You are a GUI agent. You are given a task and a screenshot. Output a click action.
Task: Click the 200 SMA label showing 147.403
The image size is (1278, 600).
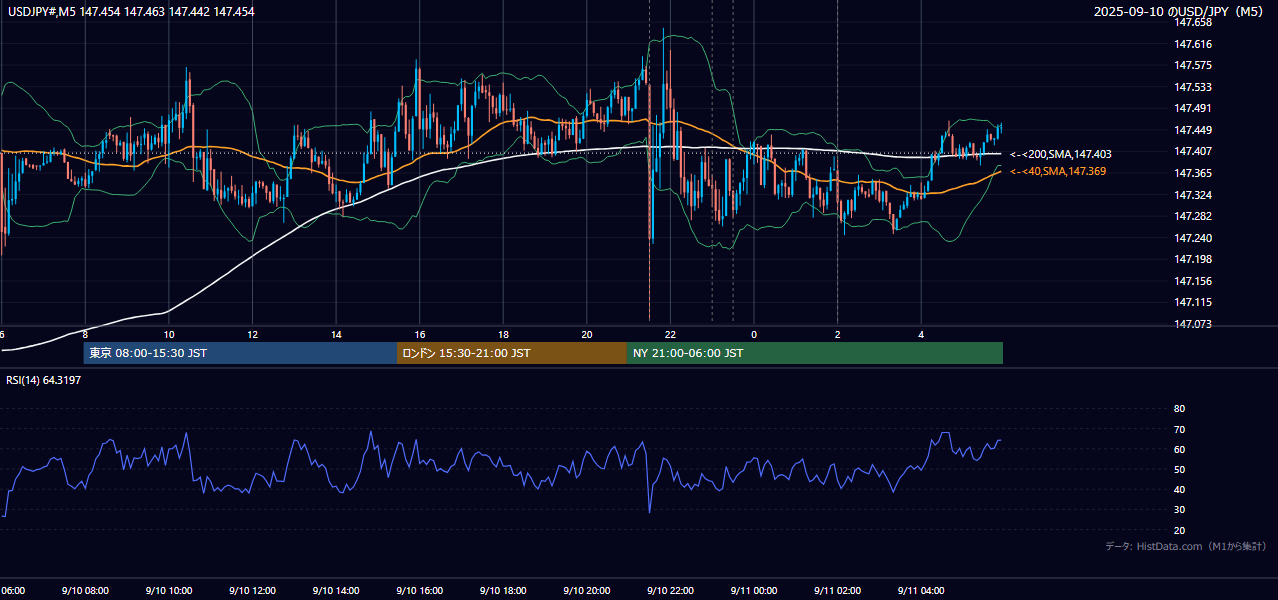(x=1061, y=155)
